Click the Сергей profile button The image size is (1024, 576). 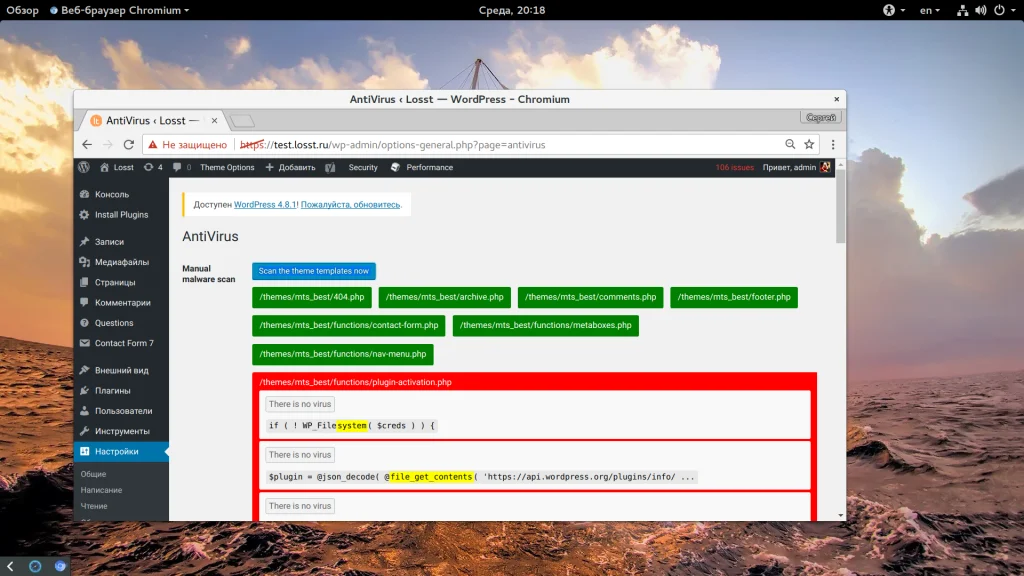click(821, 118)
